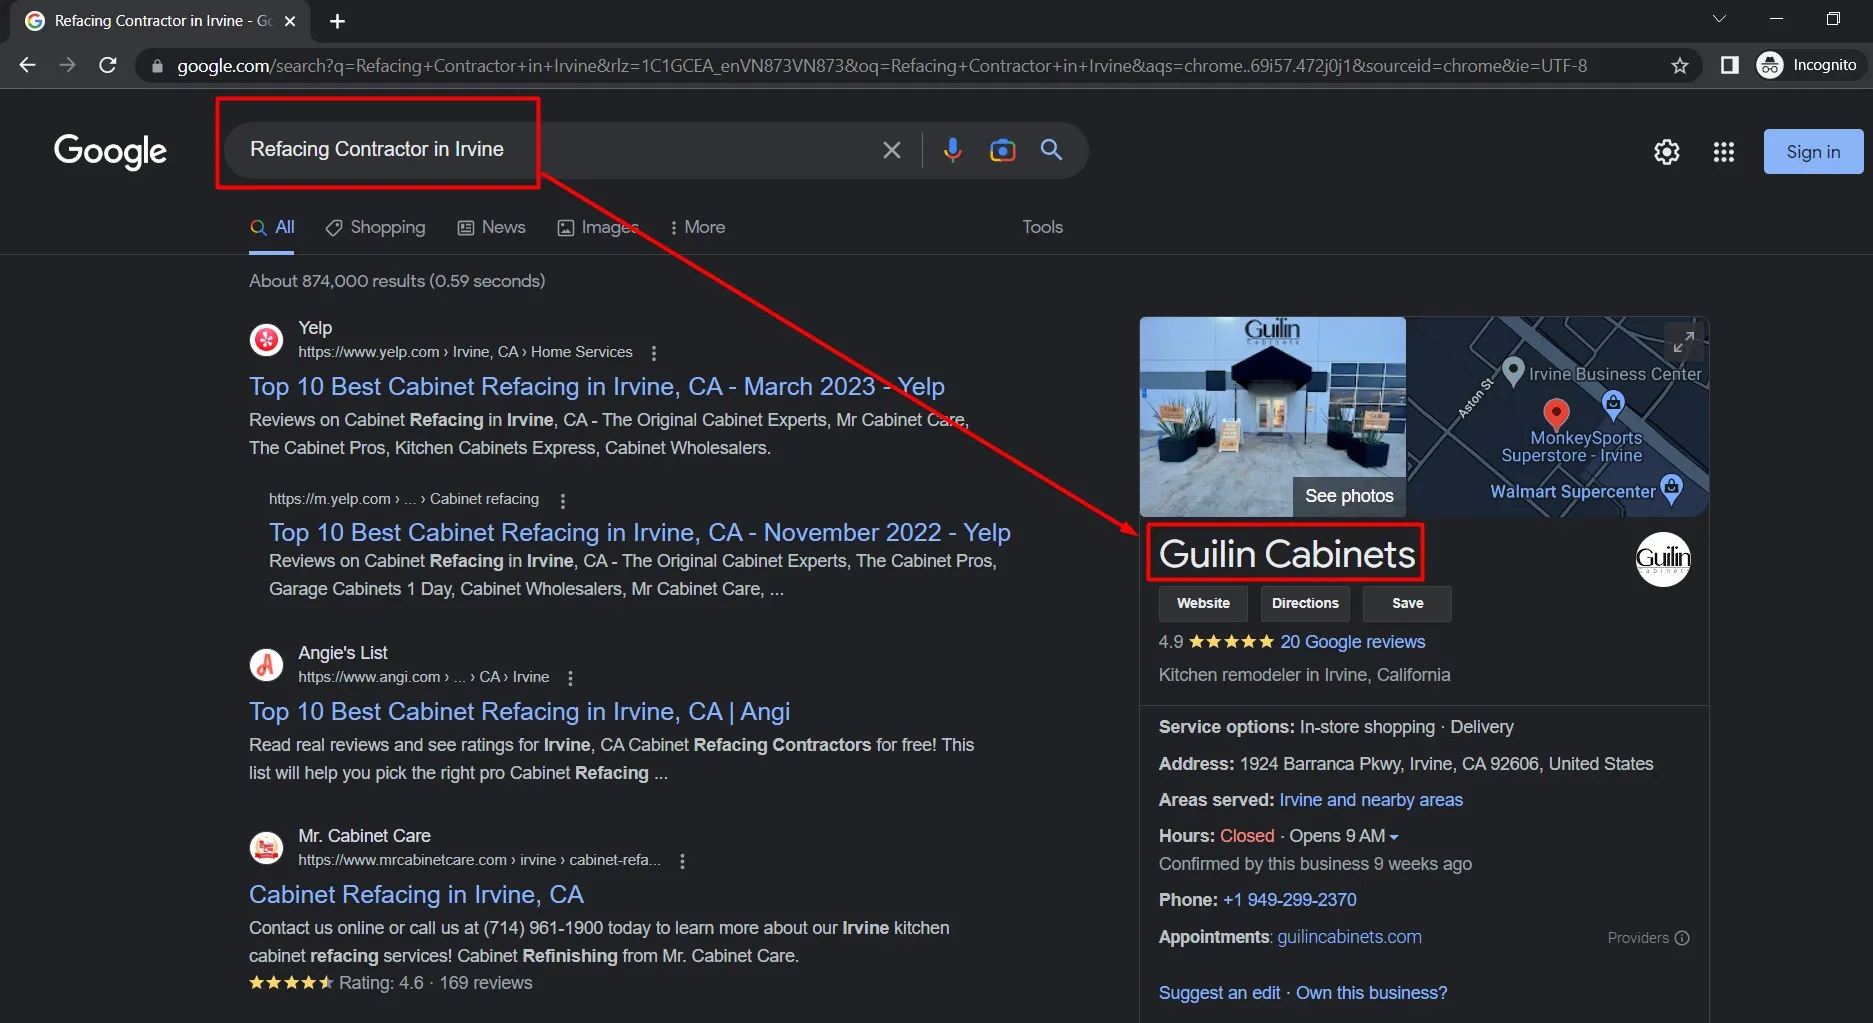Click About 874,000 results text
Screen dimensions: 1873x1023
click(x=397, y=281)
